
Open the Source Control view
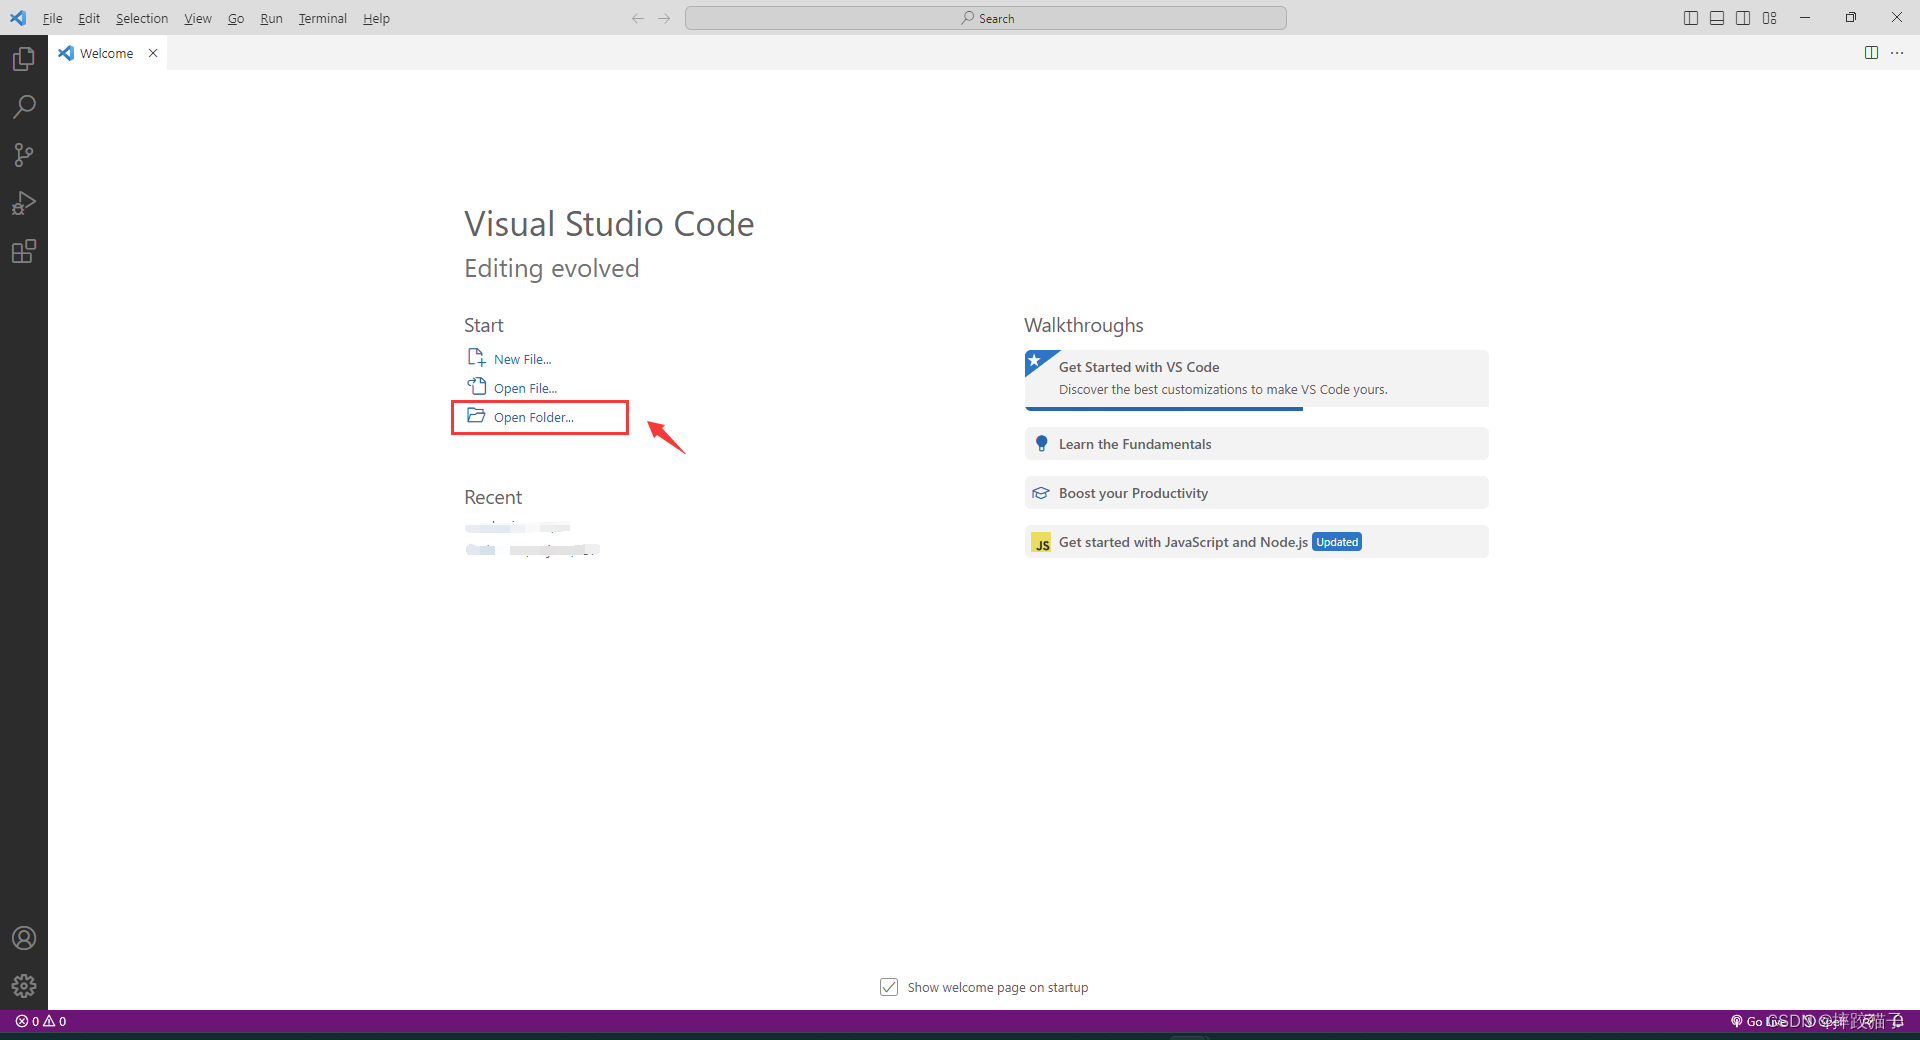tap(24, 155)
